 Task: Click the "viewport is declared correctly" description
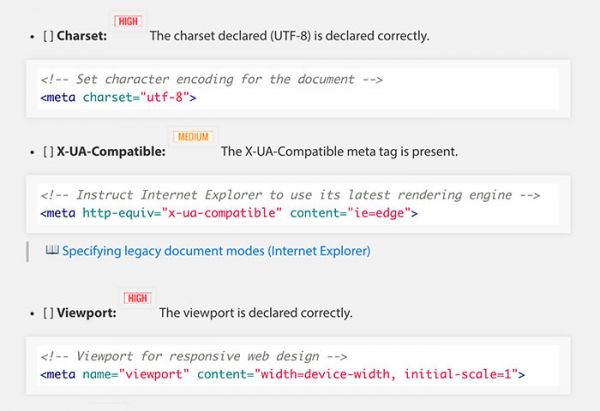pos(255,313)
